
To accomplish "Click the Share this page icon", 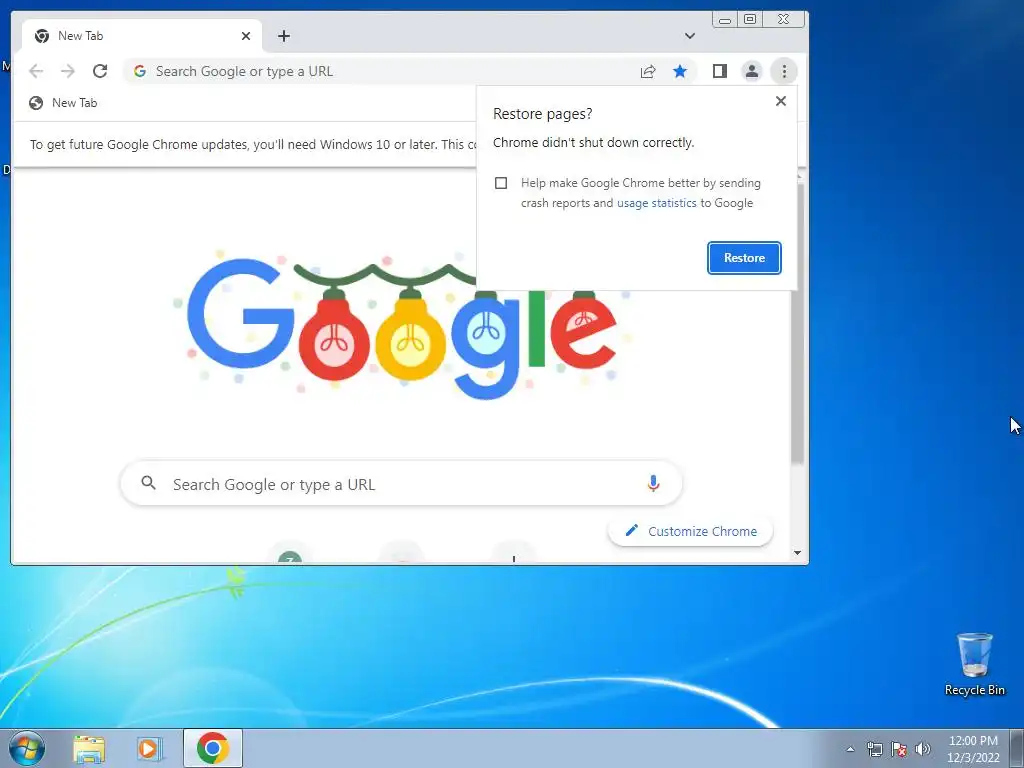I will [x=648, y=71].
